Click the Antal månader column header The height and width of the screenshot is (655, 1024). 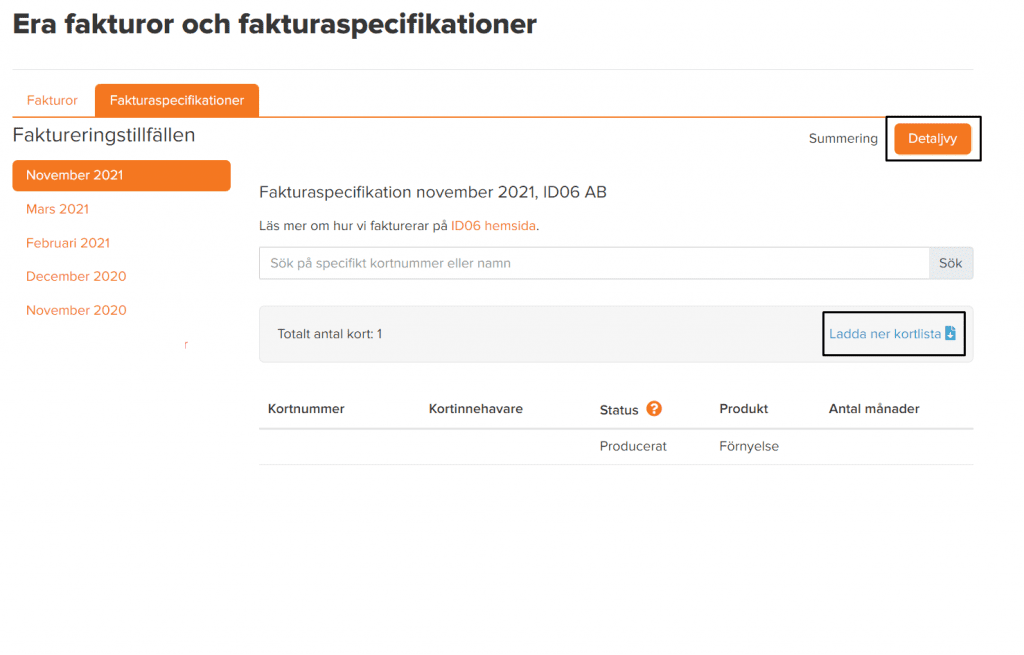coord(874,409)
